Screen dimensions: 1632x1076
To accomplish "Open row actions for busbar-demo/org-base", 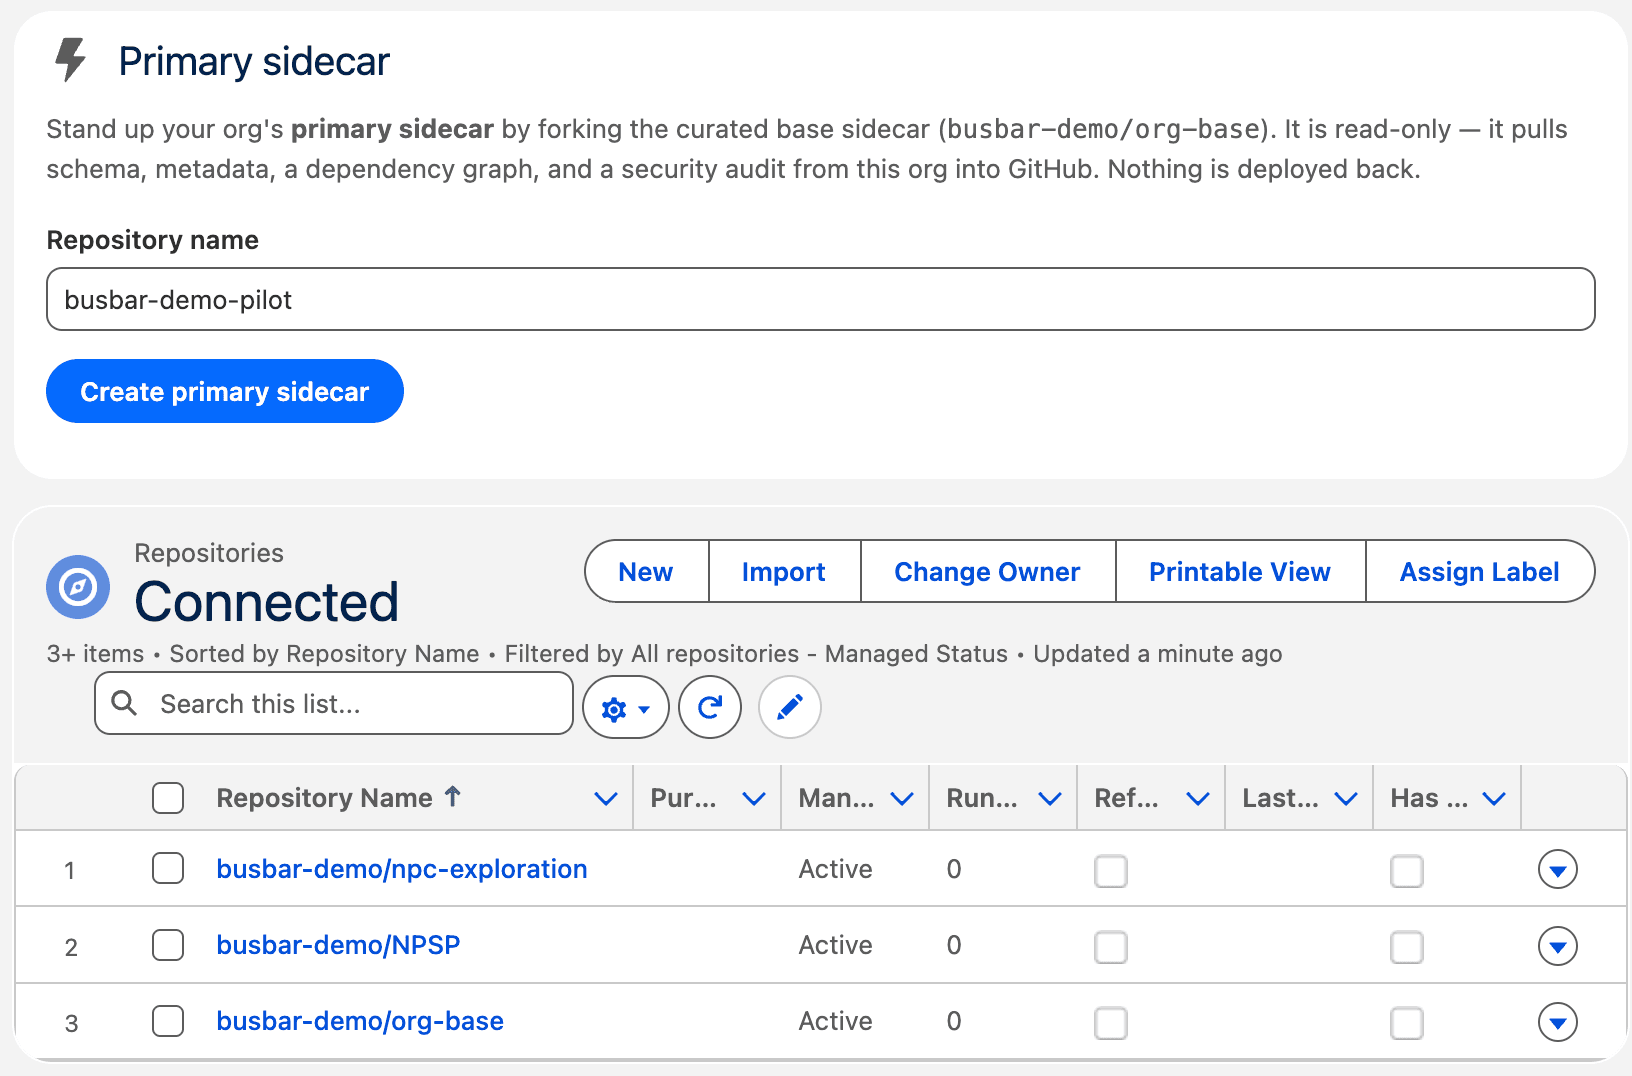I will click(1558, 1022).
